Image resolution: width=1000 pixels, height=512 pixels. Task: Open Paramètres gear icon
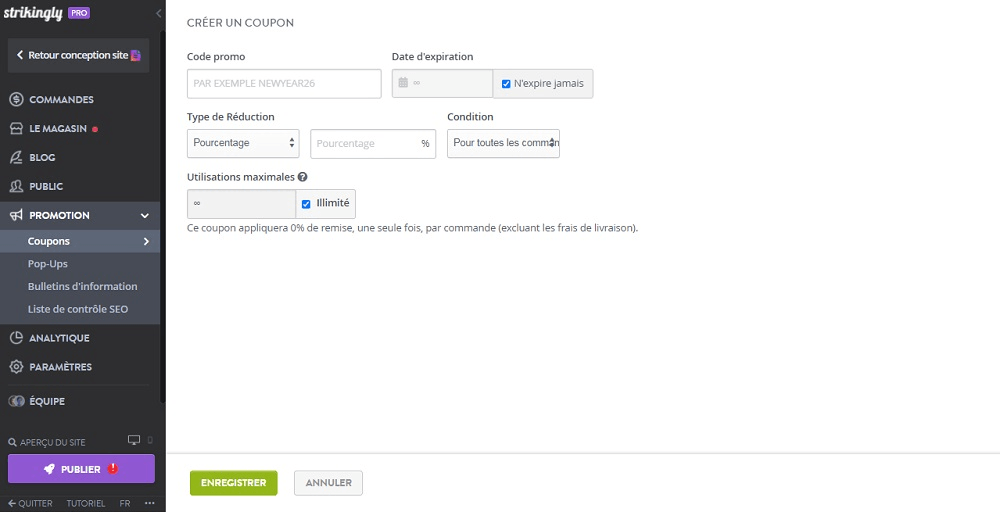tap(16, 367)
